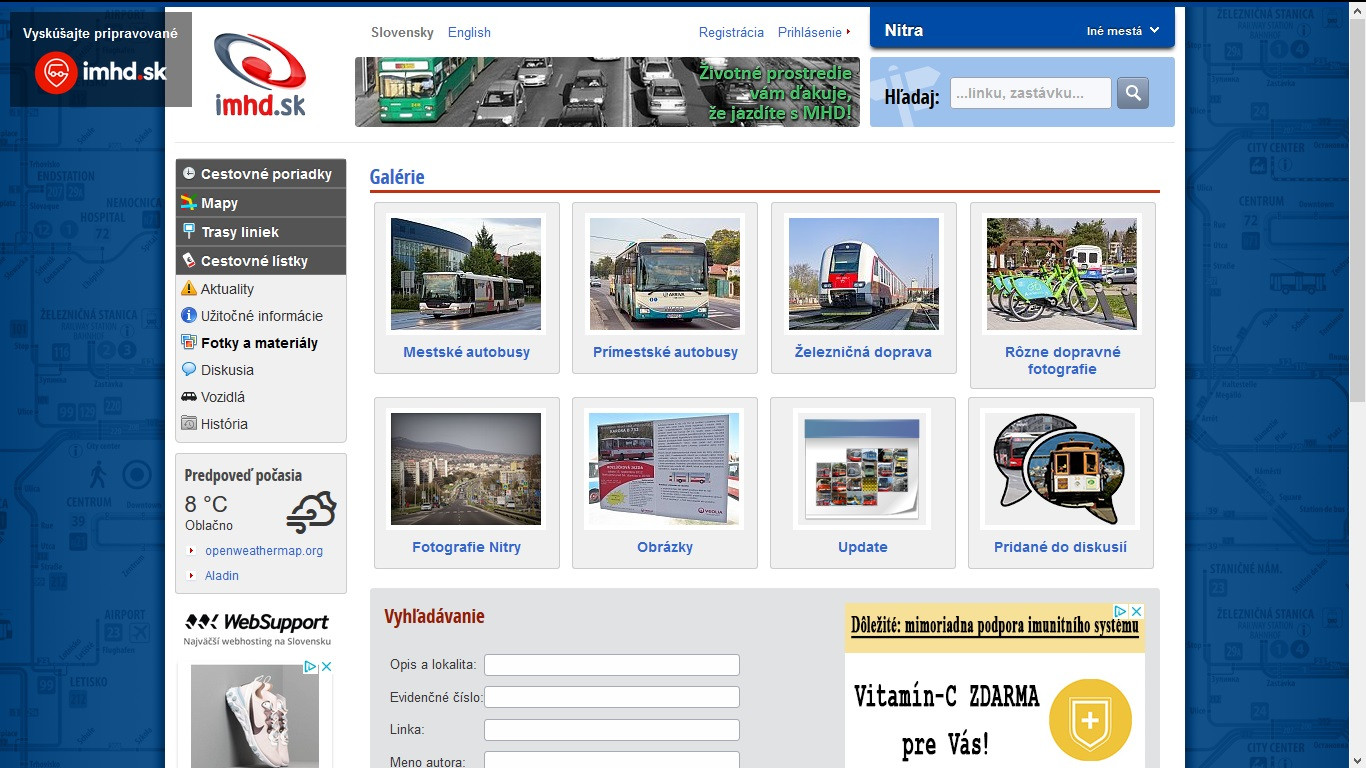Click the Vozidlá car icon
Screen dimensions: 1366x768
[189, 397]
